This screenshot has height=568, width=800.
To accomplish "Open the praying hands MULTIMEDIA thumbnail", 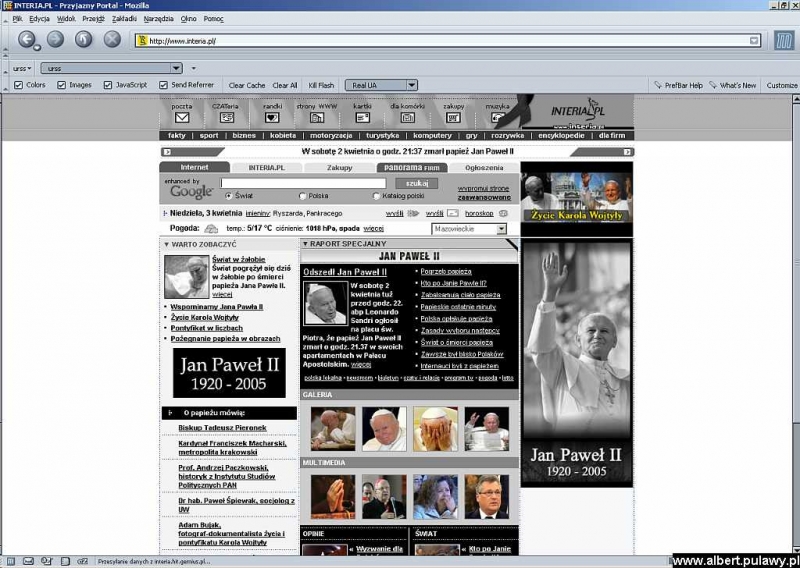I will coord(333,497).
